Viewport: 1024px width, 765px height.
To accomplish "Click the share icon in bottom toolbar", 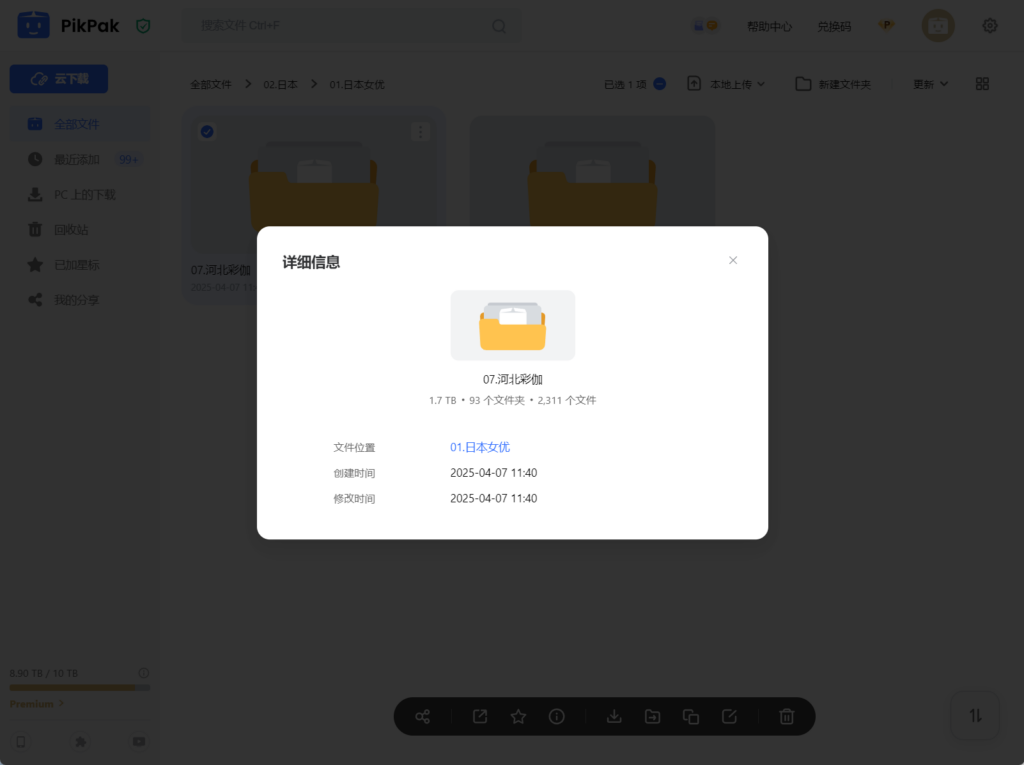I will click(423, 717).
